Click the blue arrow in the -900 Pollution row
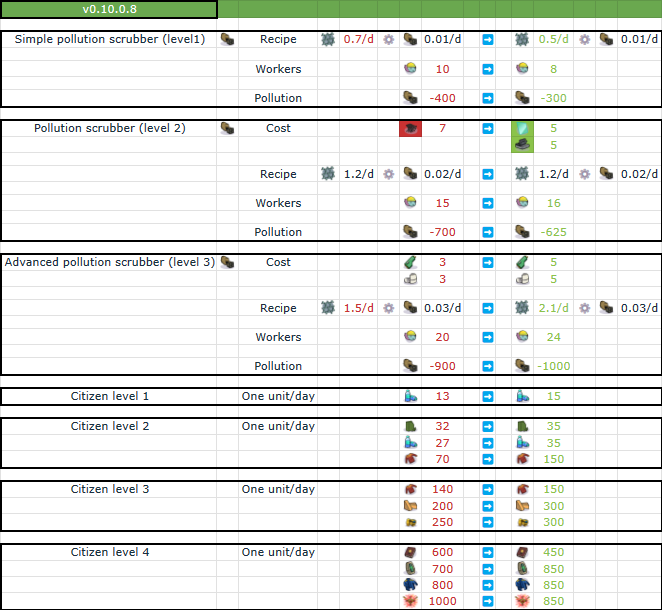Viewport: 662px width, 610px height. coord(488,366)
